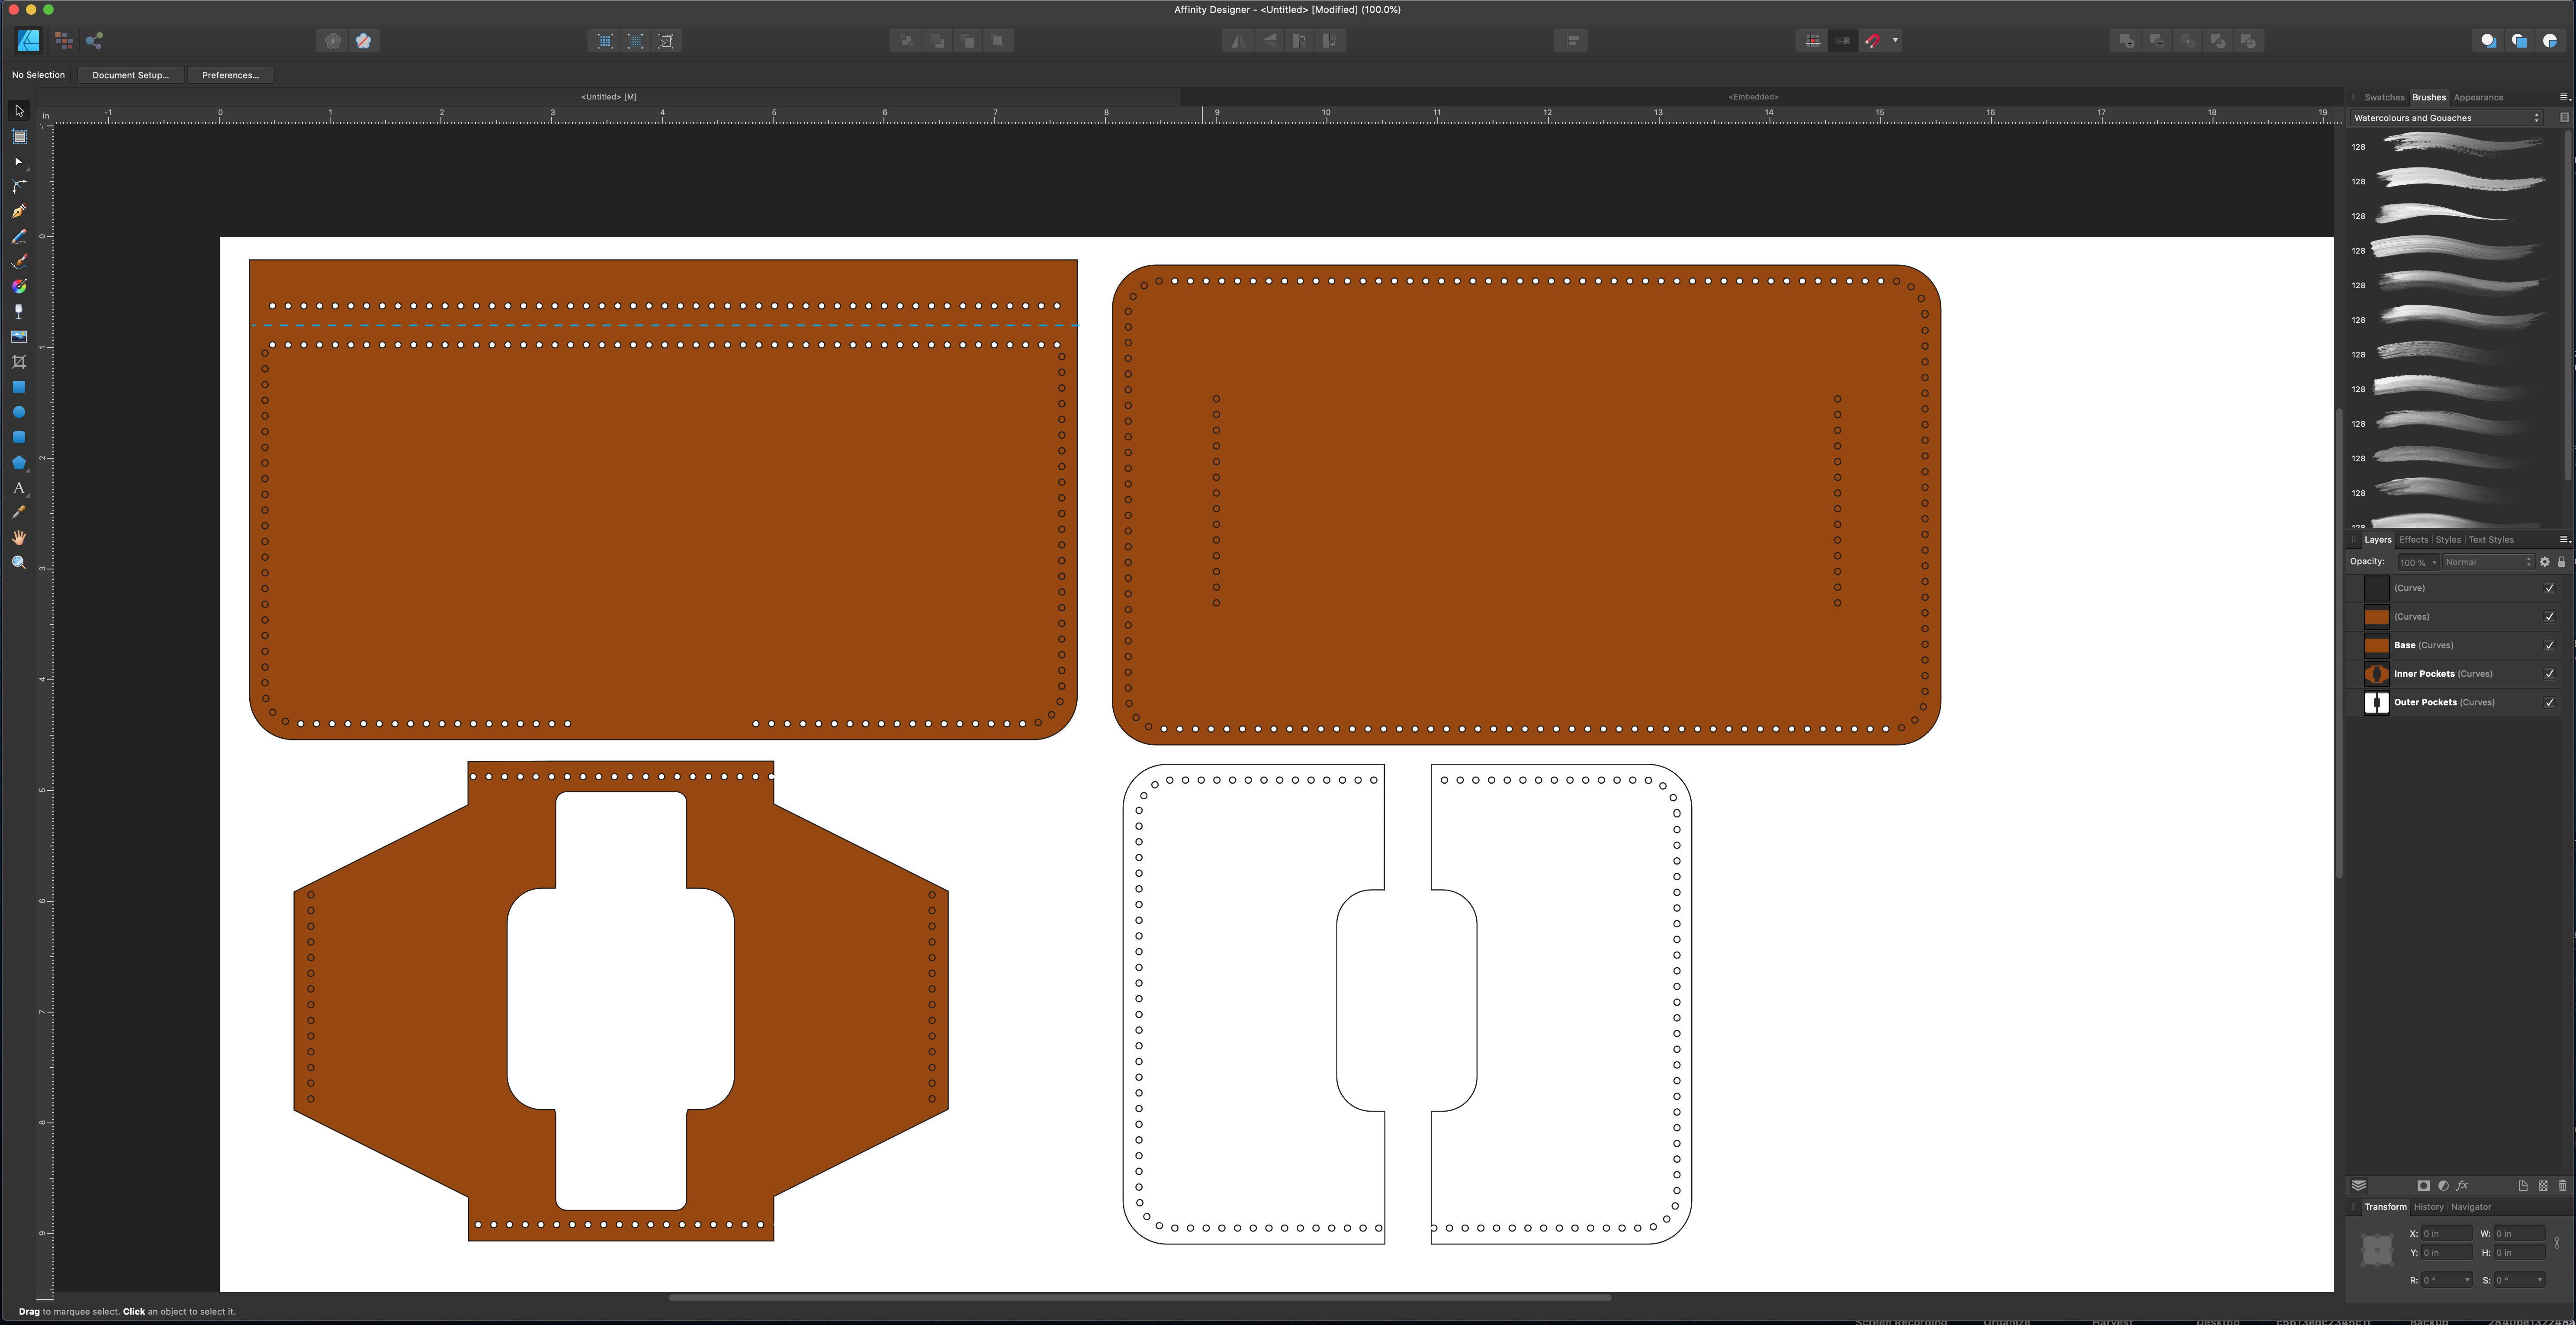Switch to the Navigator tab
The image size is (2576, 1325).
2471,1207
